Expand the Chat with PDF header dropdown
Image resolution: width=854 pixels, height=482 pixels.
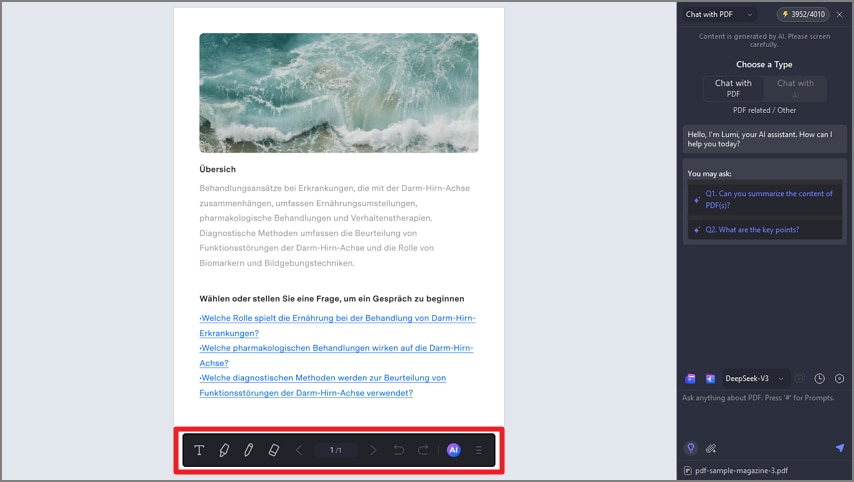[x=718, y=14]
